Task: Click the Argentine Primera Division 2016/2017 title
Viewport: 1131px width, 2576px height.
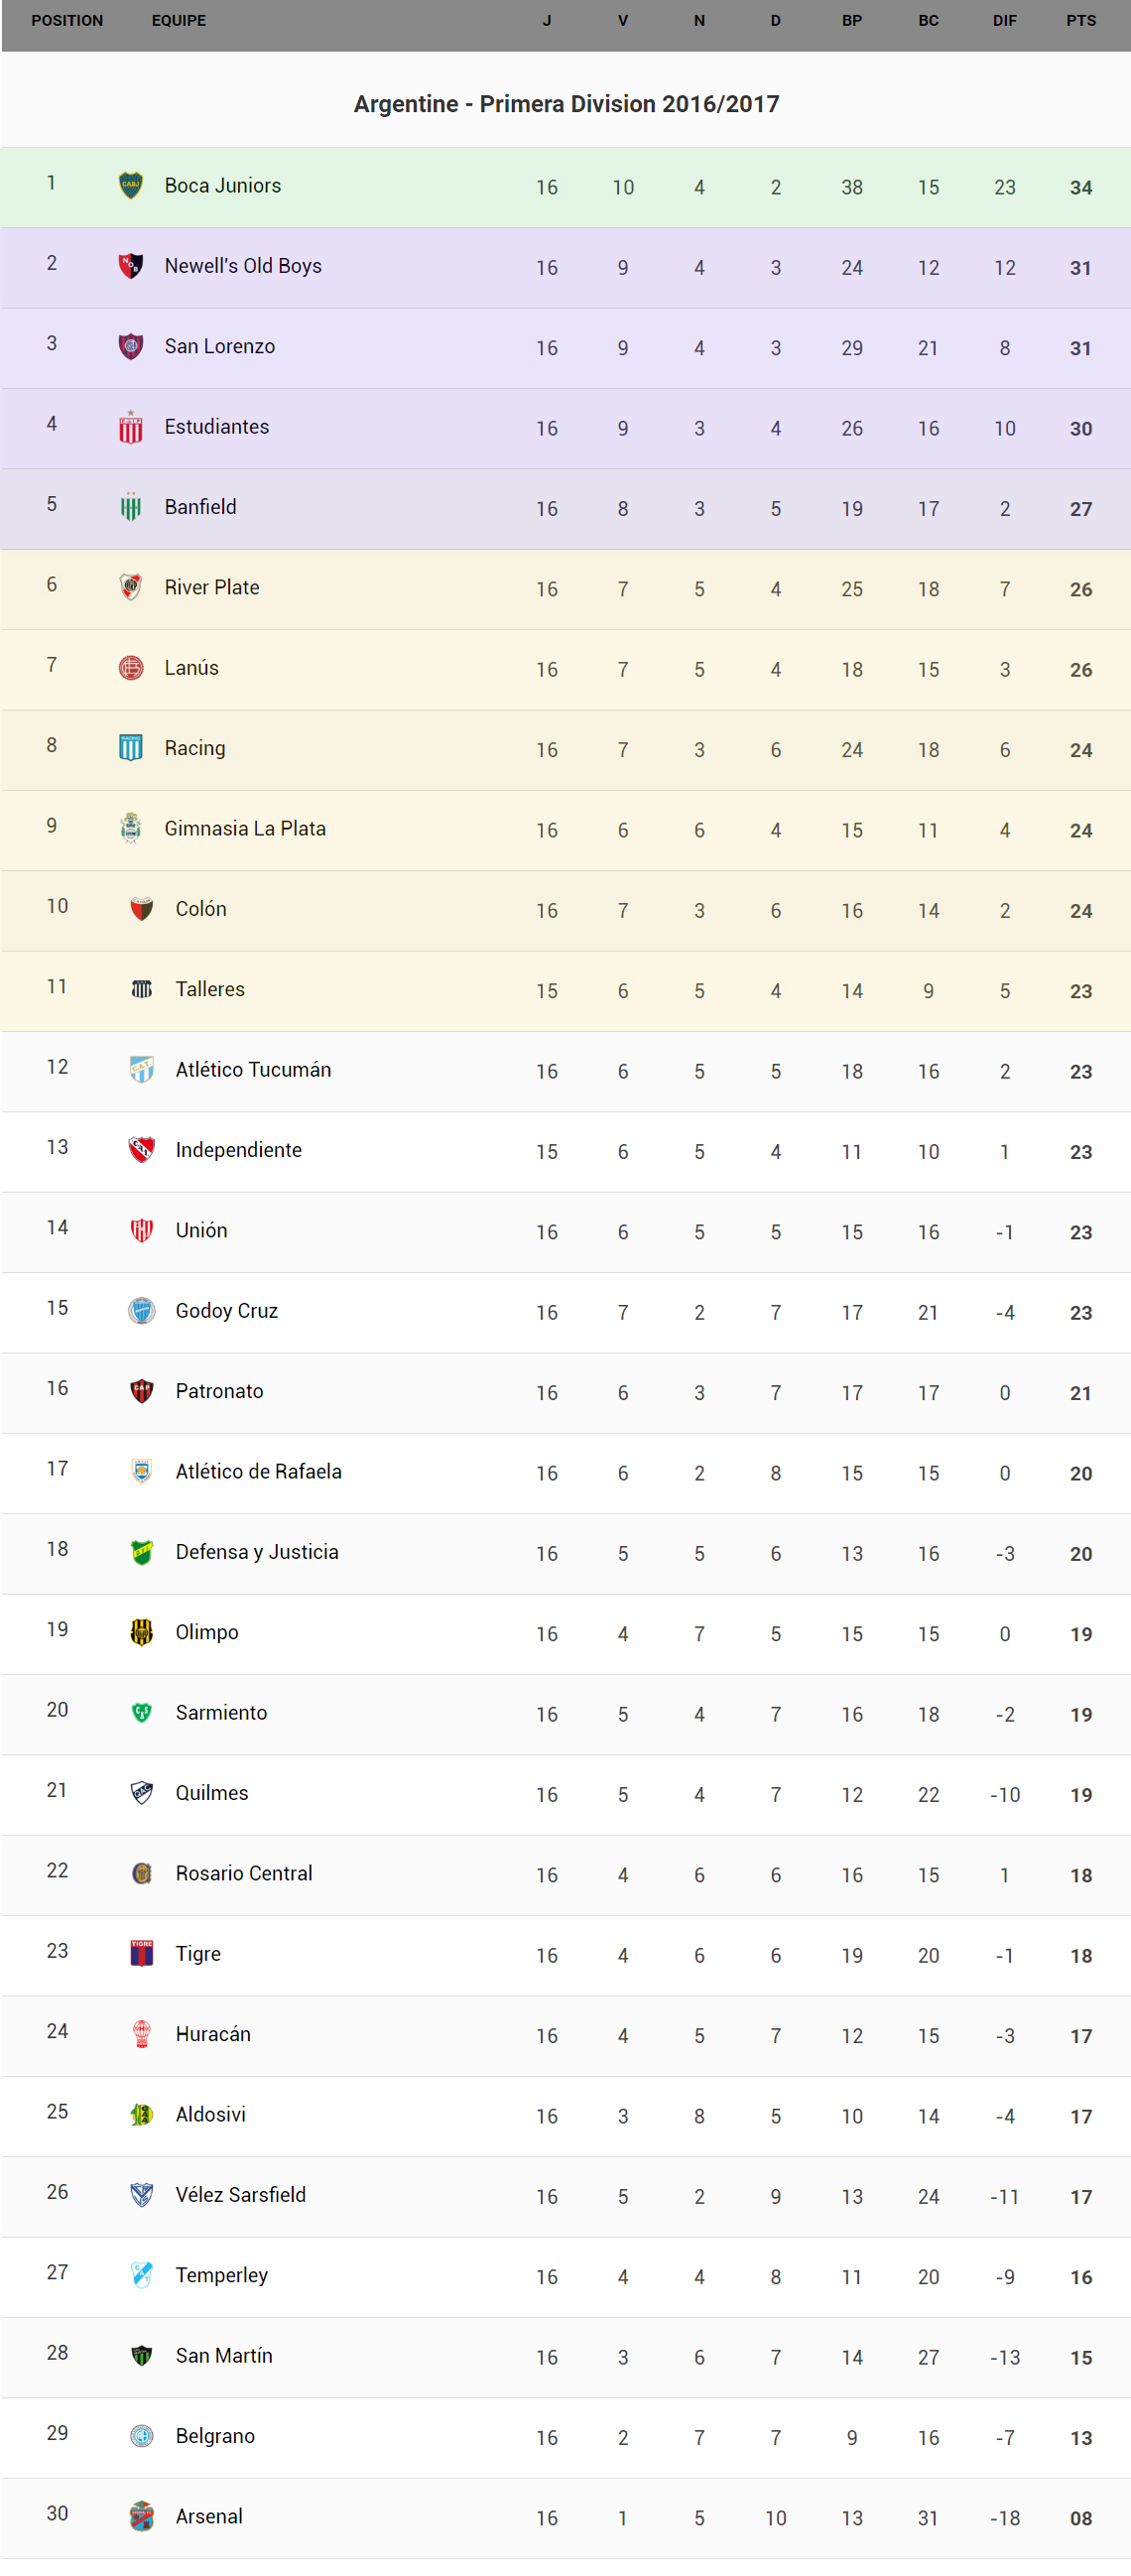Action: click(566, 104)
